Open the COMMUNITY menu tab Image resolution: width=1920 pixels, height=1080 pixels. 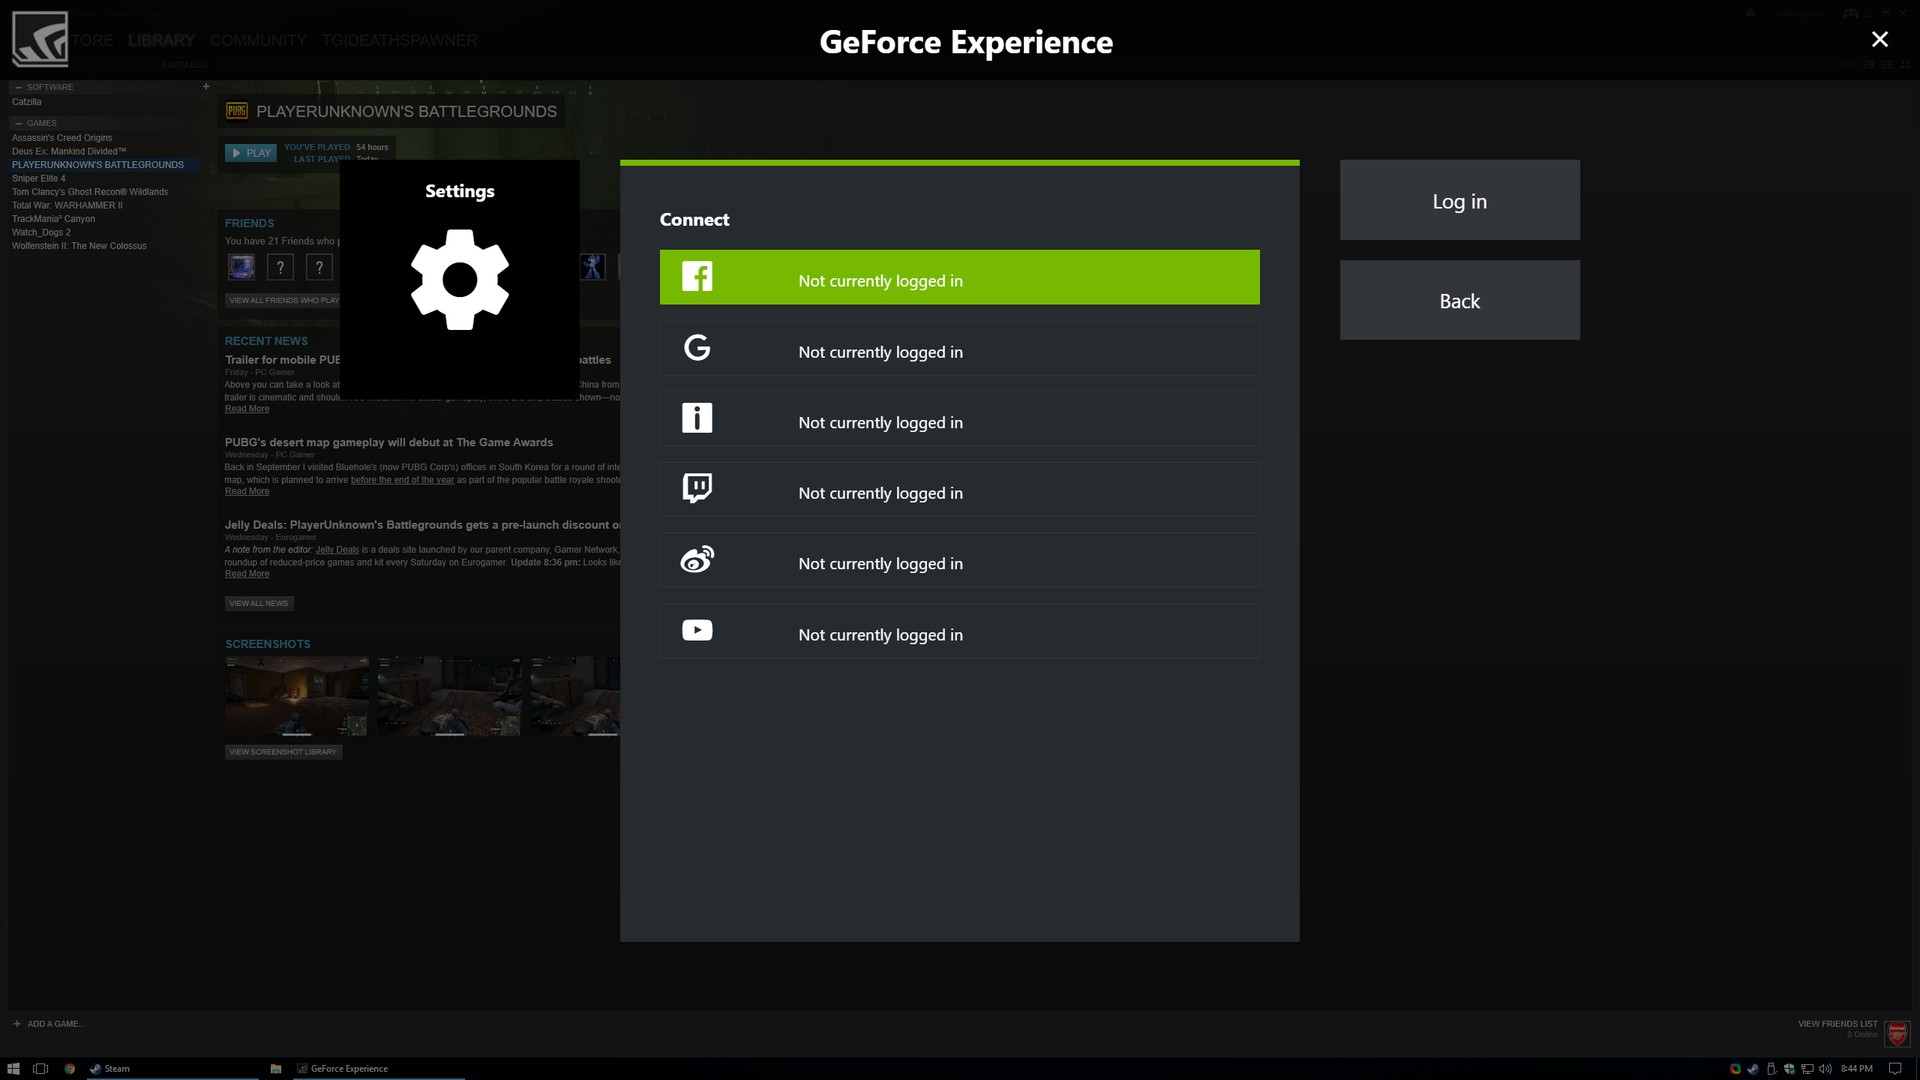pyautogui.click(x=257, y=40)
